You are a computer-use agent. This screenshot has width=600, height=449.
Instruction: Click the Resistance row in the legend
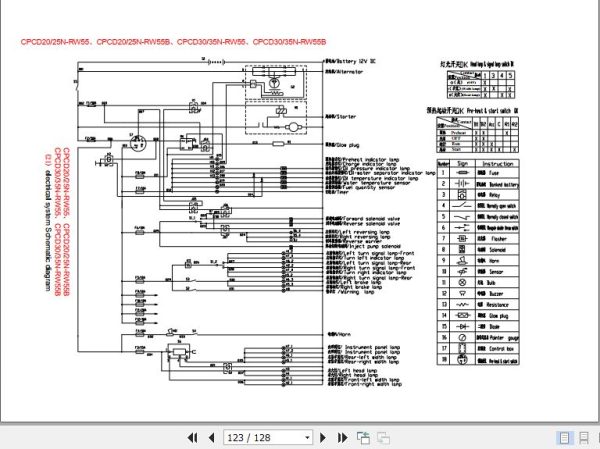coord(478,305)
